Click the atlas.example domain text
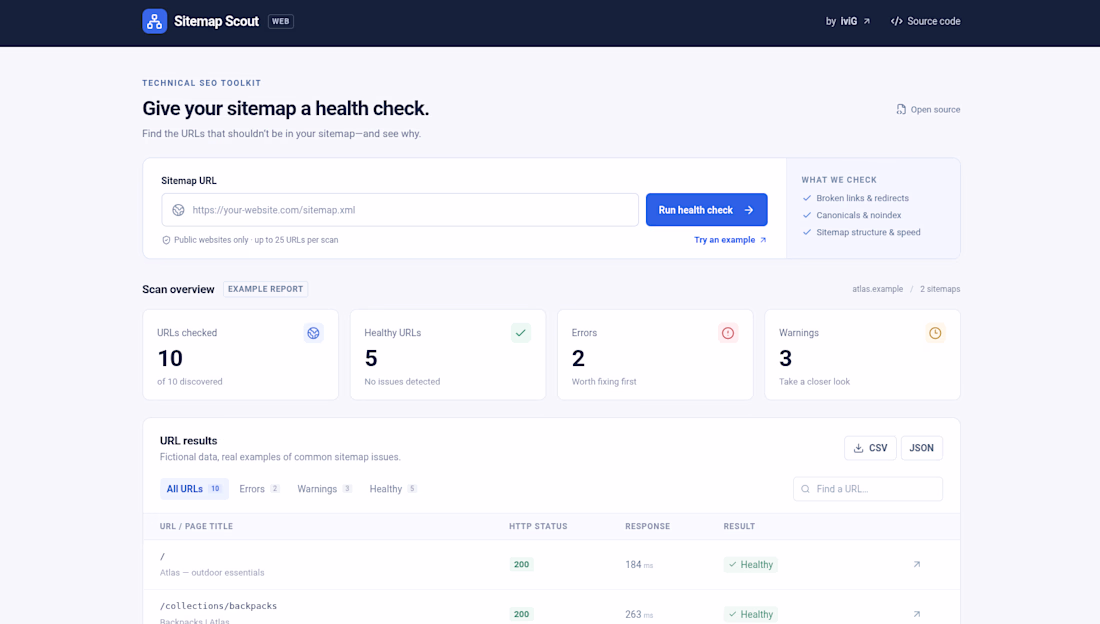 tap(878, 289)
